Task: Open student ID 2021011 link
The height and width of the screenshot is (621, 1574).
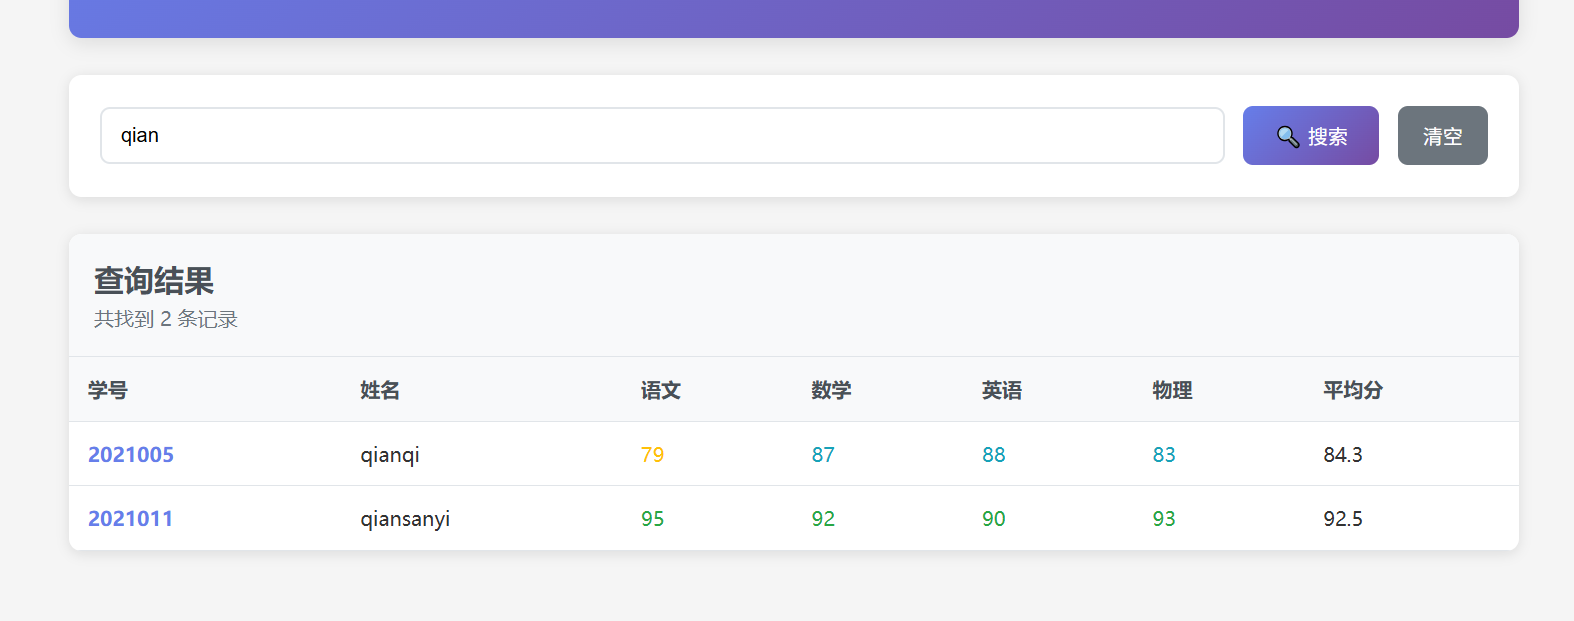Action: click(x=131, y=518)
